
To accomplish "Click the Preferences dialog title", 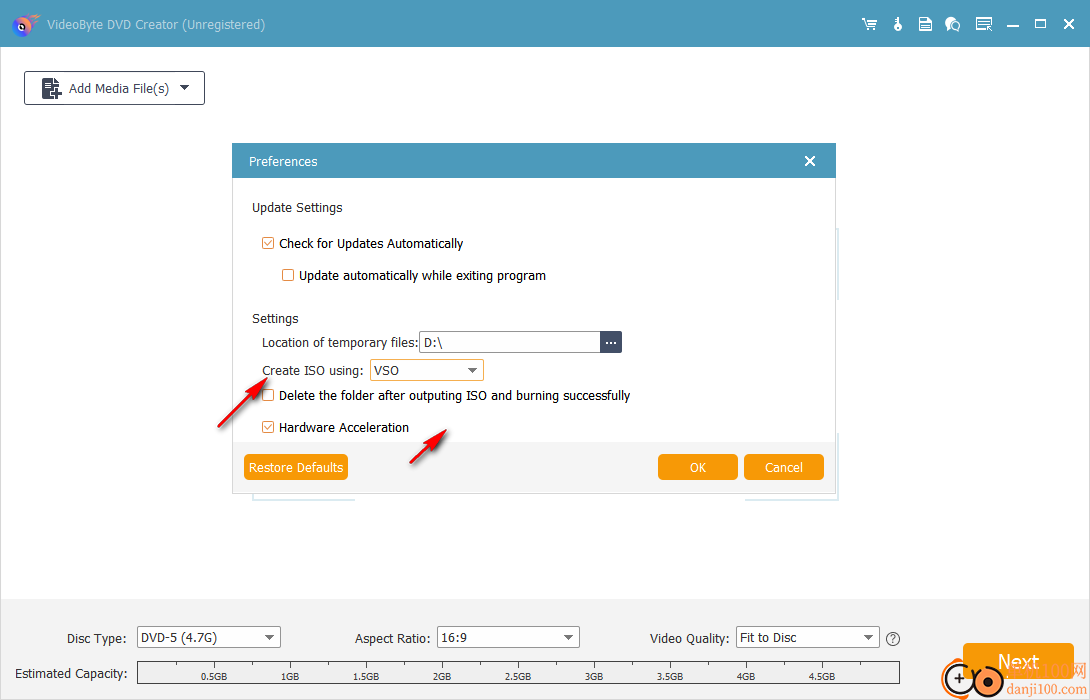I will coord(283,161).
